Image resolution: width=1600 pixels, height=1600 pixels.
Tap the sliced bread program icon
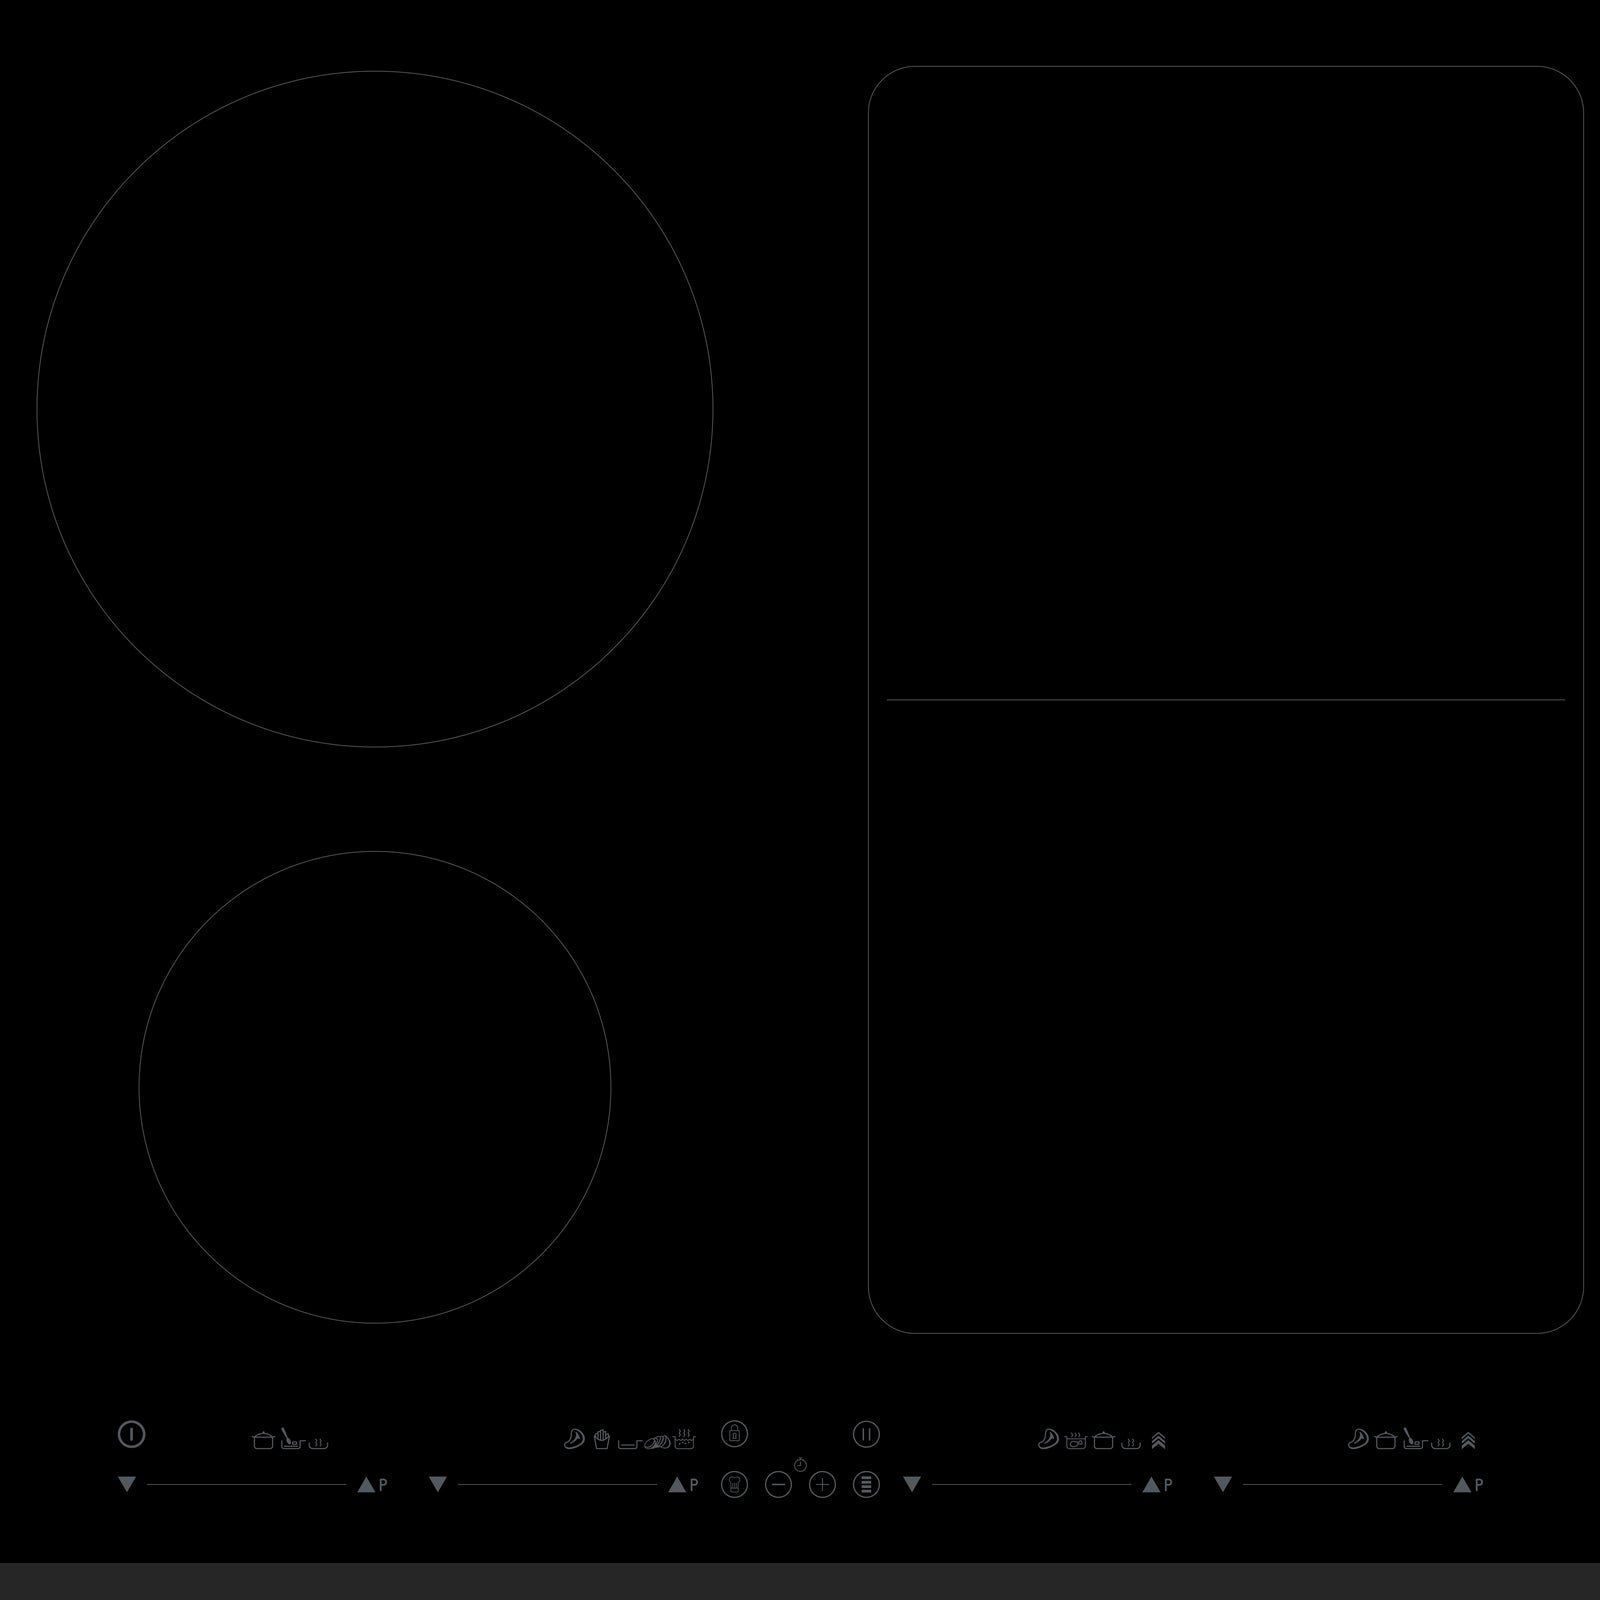656,1441
